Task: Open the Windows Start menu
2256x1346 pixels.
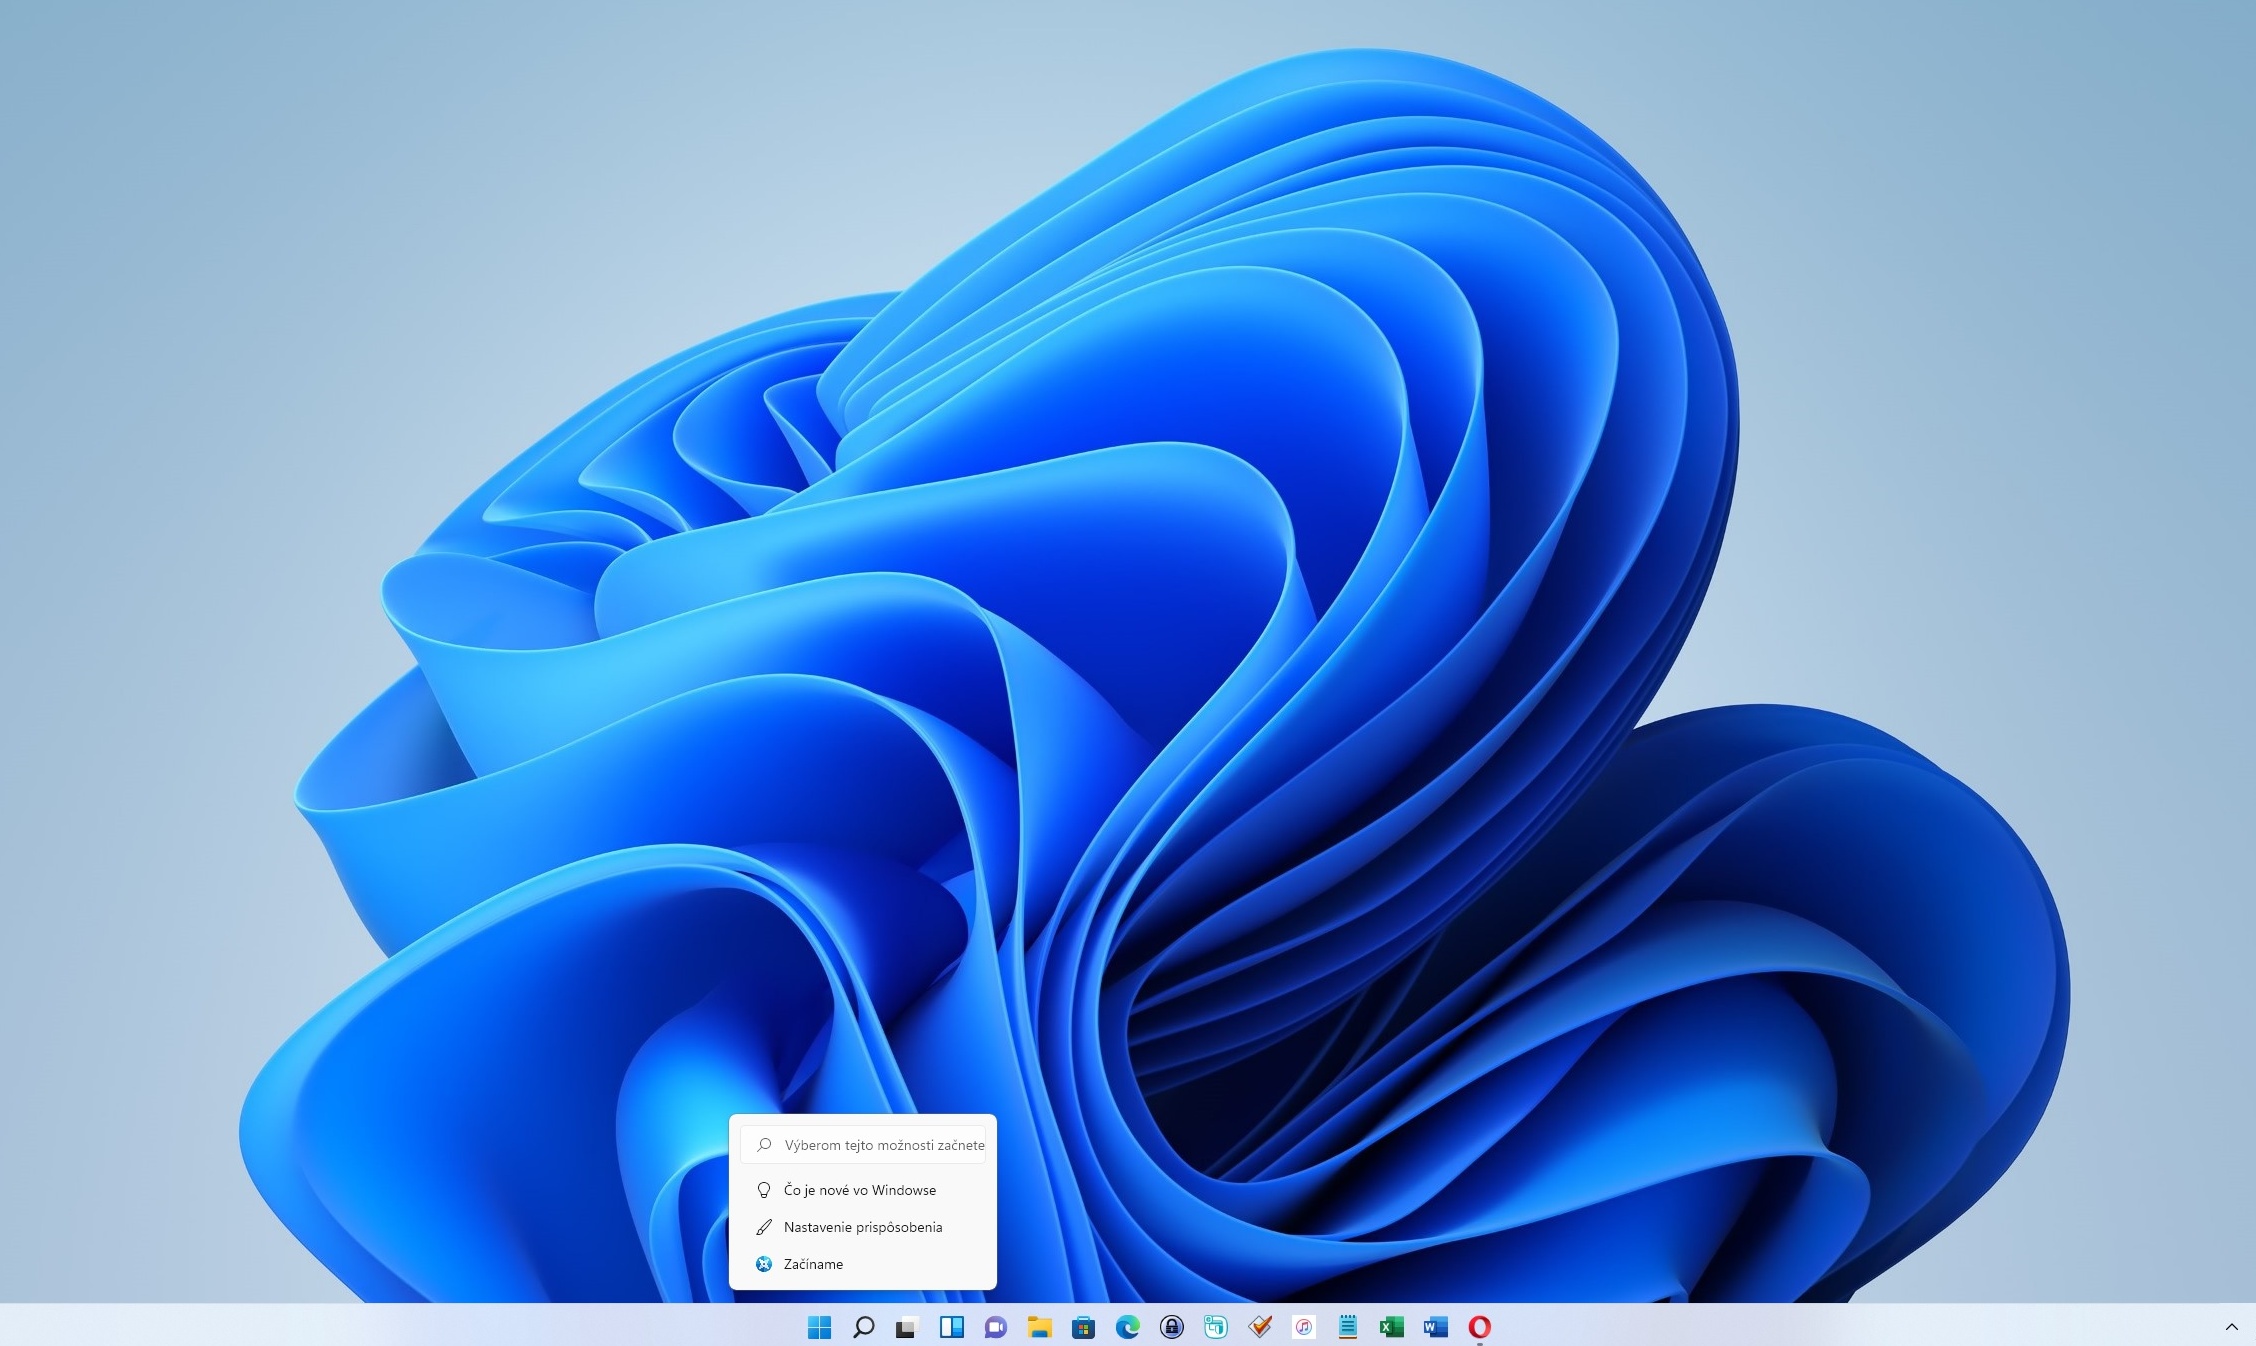Action: (x=819, y=1327)
